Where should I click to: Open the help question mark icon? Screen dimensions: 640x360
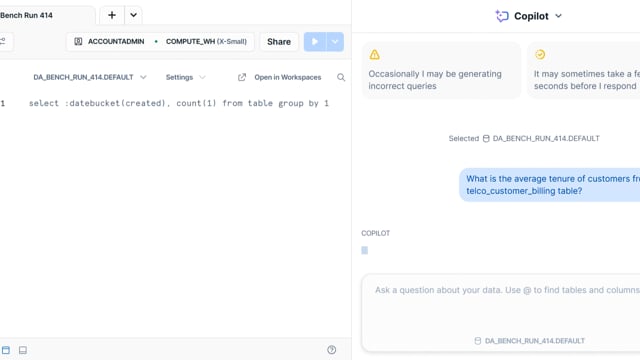[x=331, y=350]
